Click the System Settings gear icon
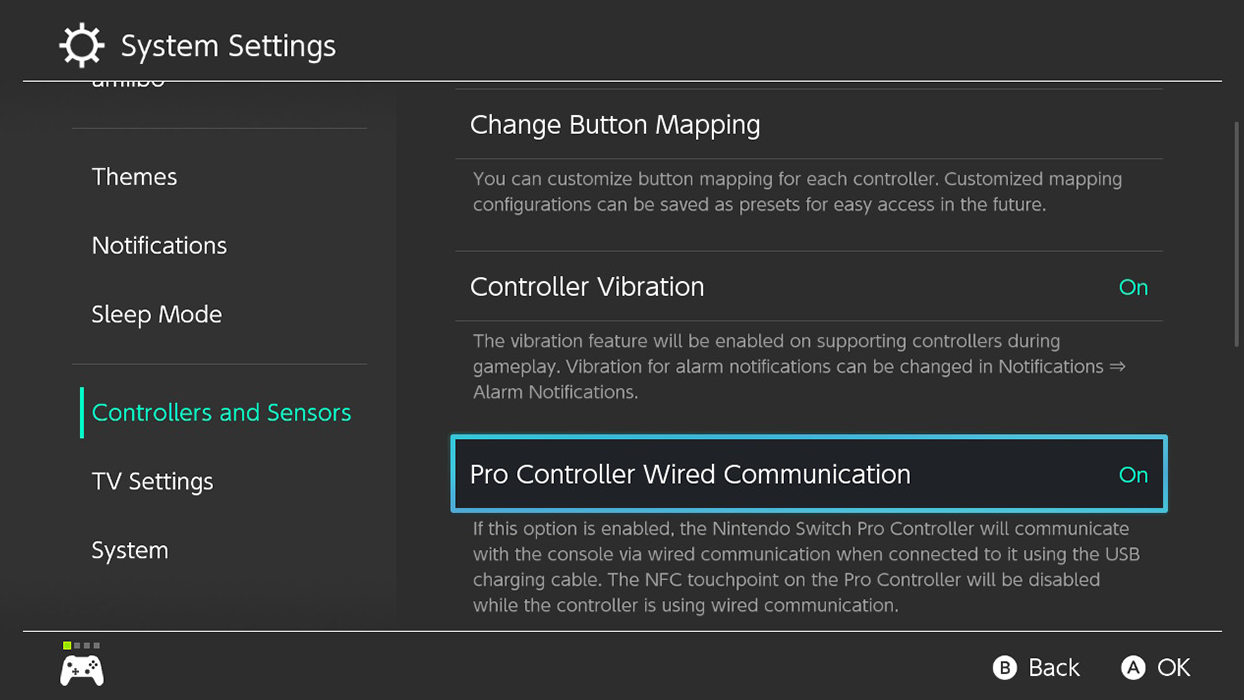The image size is (1244, 700). coord(81,46)
